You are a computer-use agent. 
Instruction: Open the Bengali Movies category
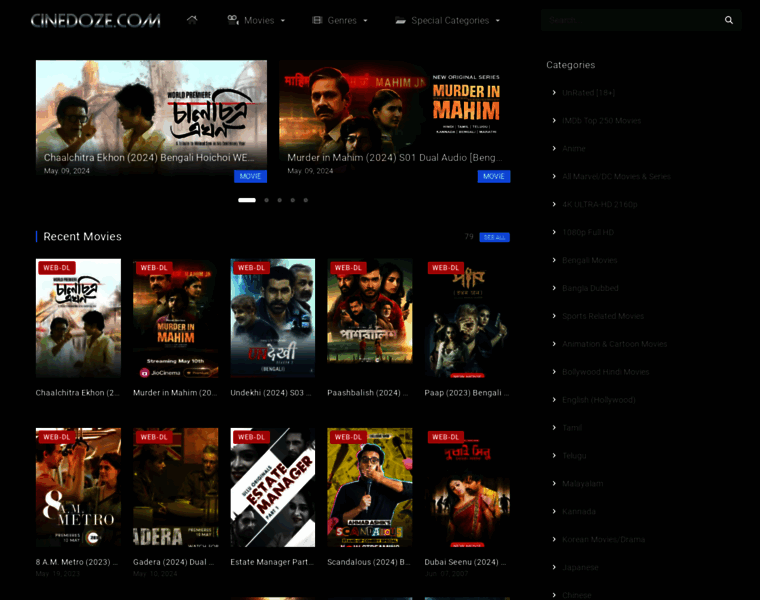[x=590, y=260]
